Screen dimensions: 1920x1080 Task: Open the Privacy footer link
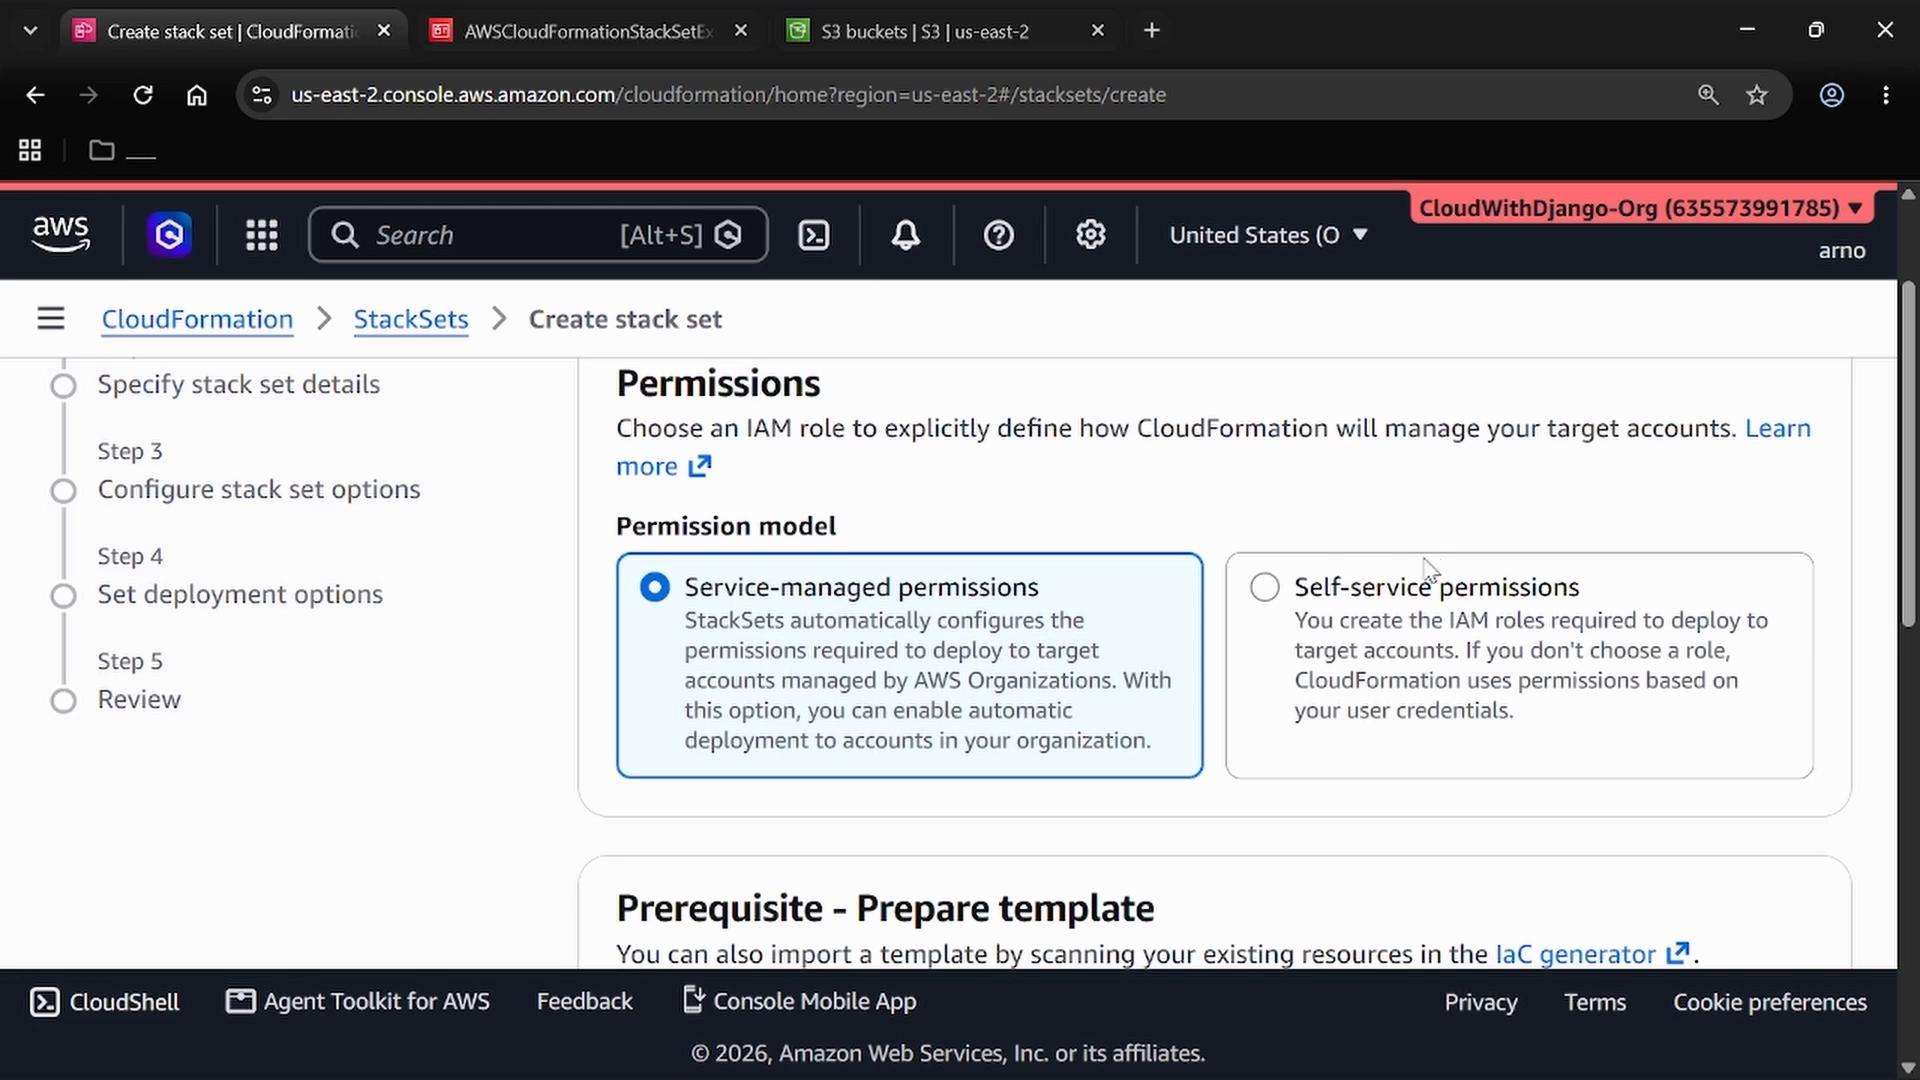tap(1481, 1002)
